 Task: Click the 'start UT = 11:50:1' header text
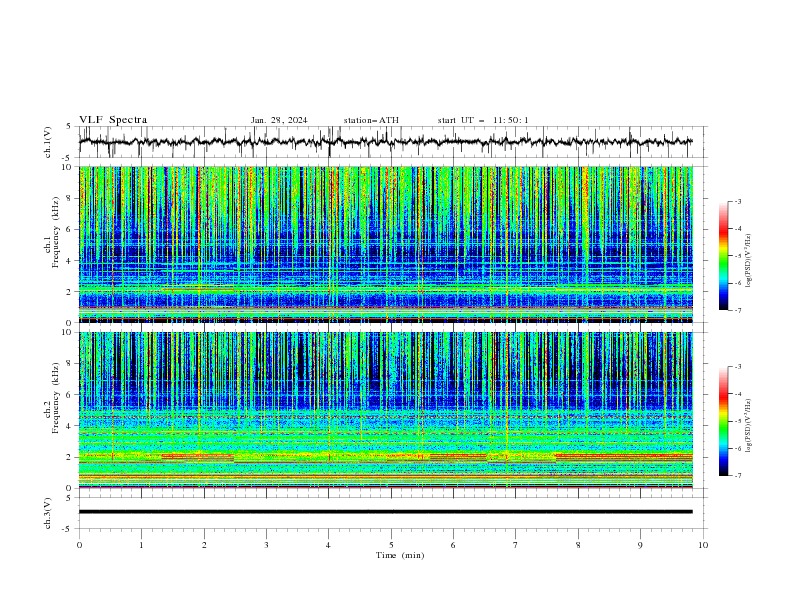(483, 120)
